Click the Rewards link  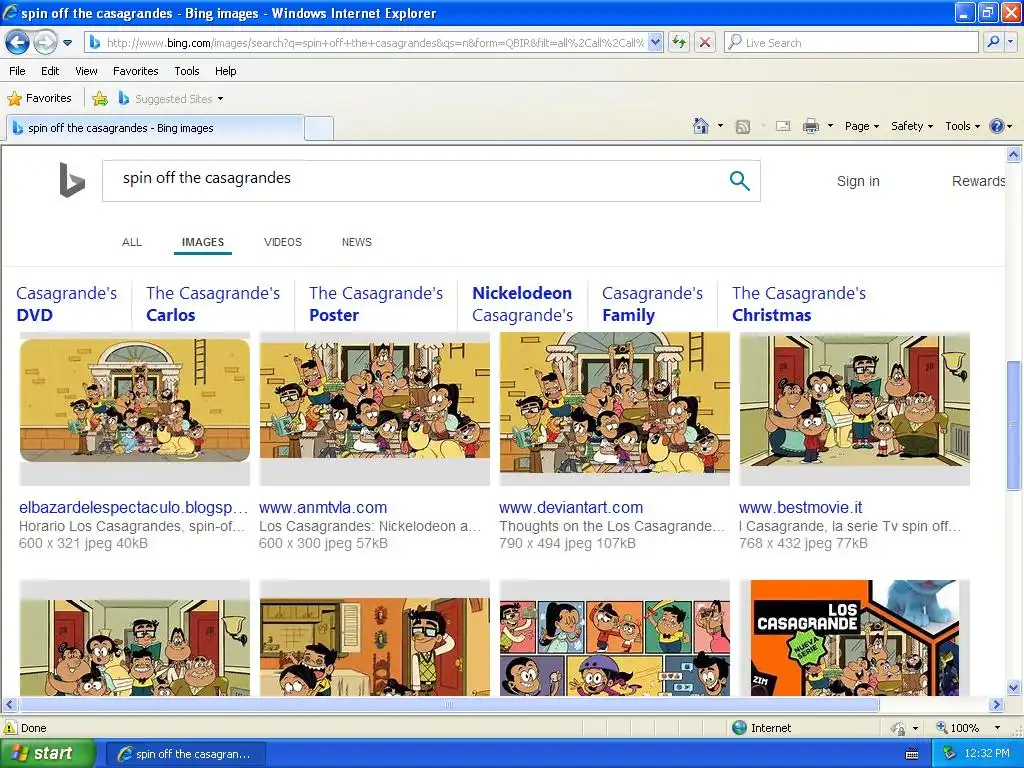[x=978, y=181]
